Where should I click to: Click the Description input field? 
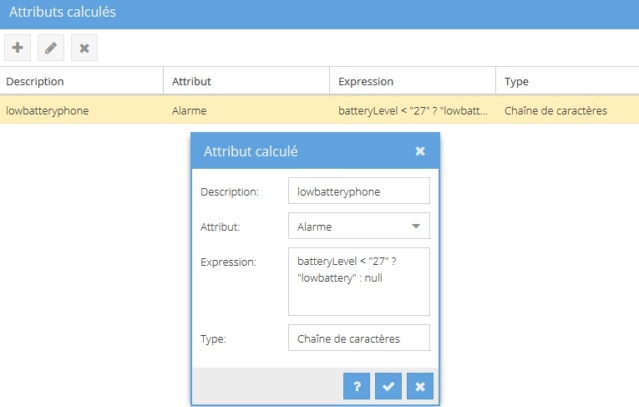coord(359,191)
